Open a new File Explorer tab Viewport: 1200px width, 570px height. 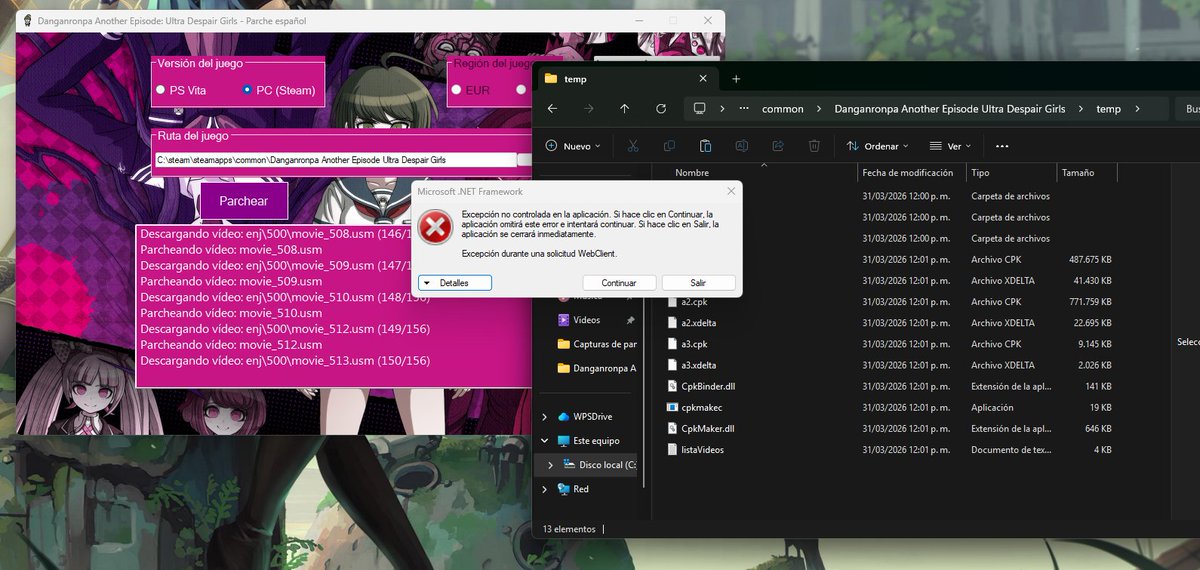click(736, 79)
